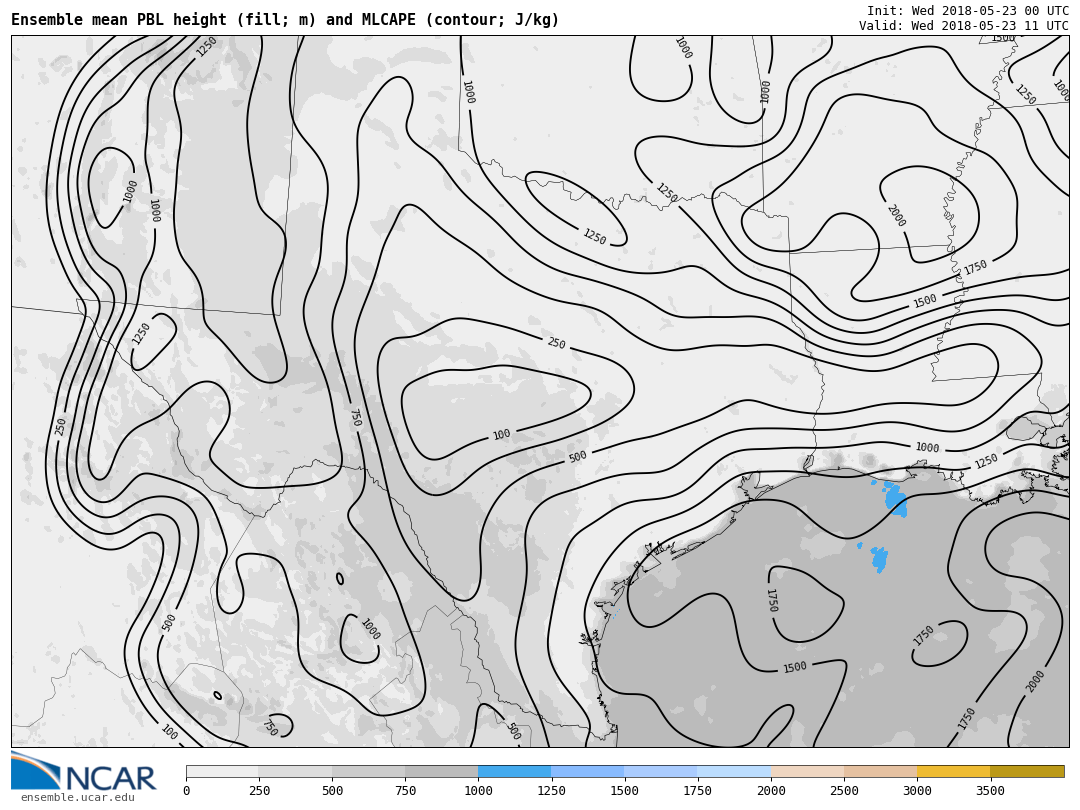Pick the 1750–2000 pale blue colorbar swatch
The width and height of the screenshot is (1080, 810).
click(734, 771)
